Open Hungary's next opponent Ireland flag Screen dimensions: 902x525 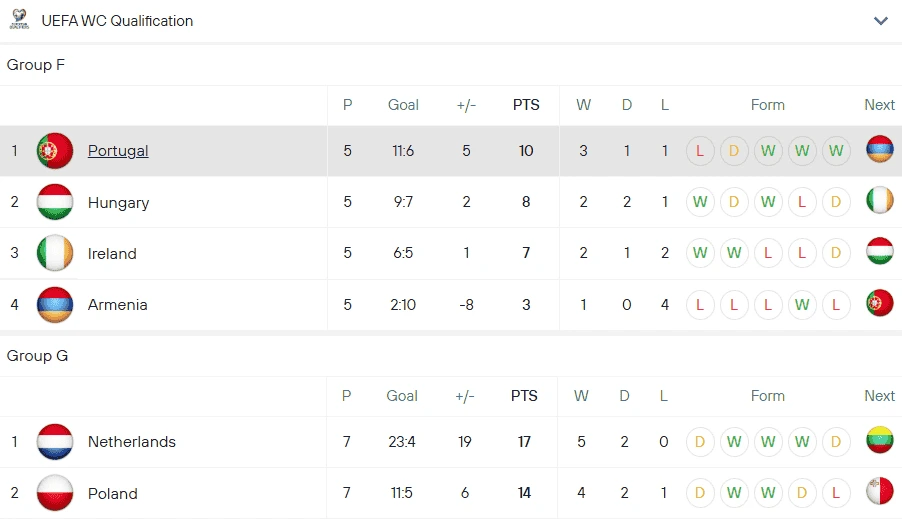879,202
